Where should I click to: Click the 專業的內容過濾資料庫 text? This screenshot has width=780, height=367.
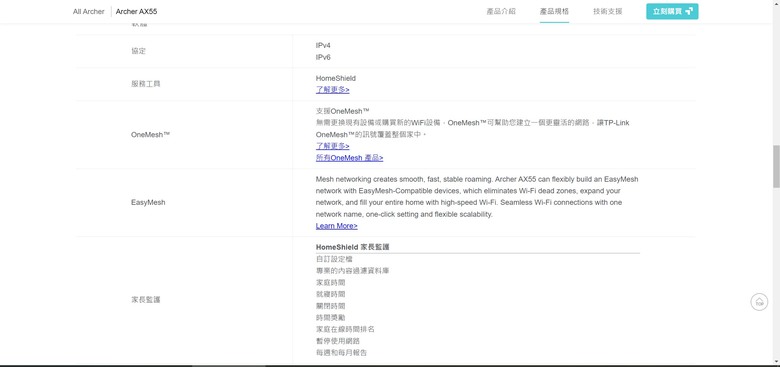tap(352, 271)
